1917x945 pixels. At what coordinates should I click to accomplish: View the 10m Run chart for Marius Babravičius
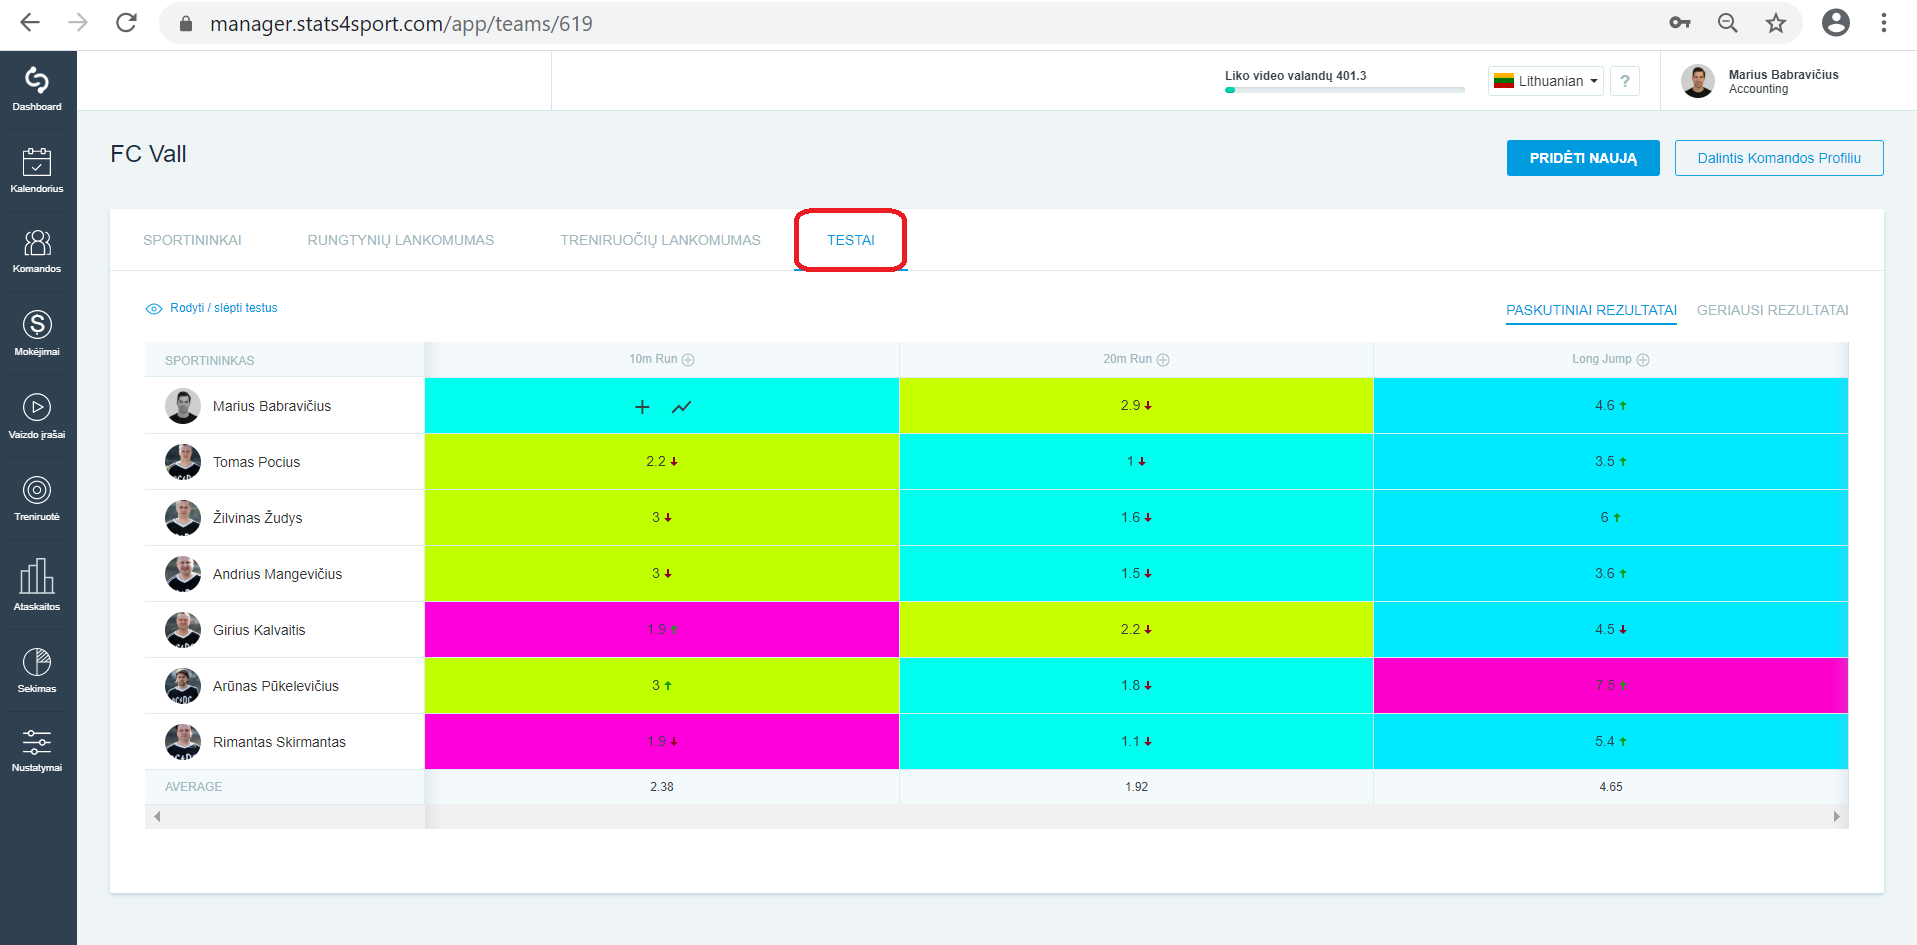pos(682,406)
